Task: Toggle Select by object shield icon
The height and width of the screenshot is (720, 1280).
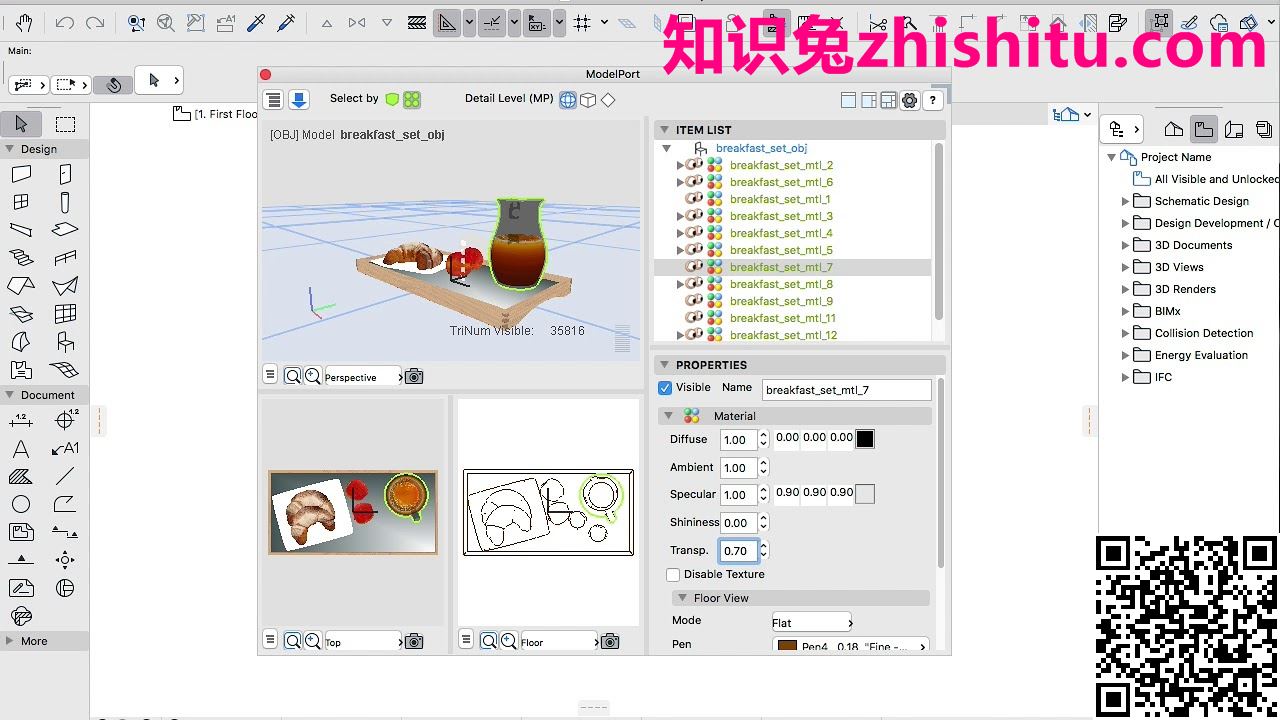Action: coord(392,99)
